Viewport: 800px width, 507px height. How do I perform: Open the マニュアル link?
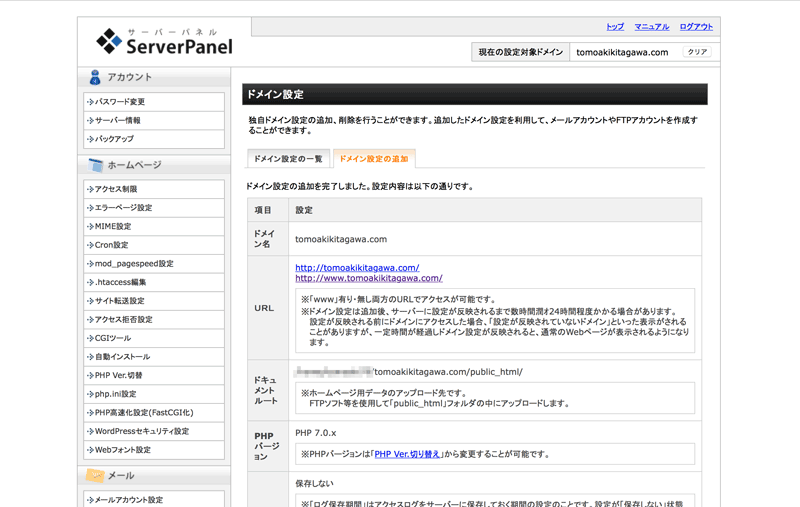pyautogui.click(x=652, y=27)
